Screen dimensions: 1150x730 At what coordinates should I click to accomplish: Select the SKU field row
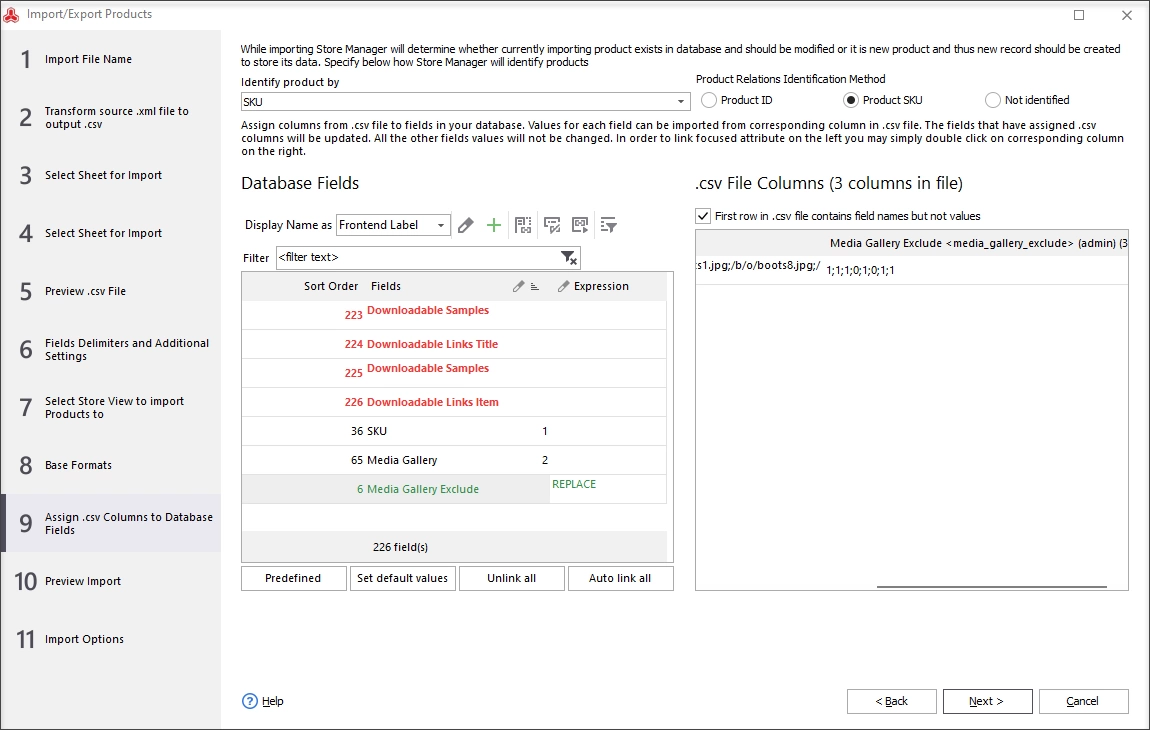pos(454,431)
